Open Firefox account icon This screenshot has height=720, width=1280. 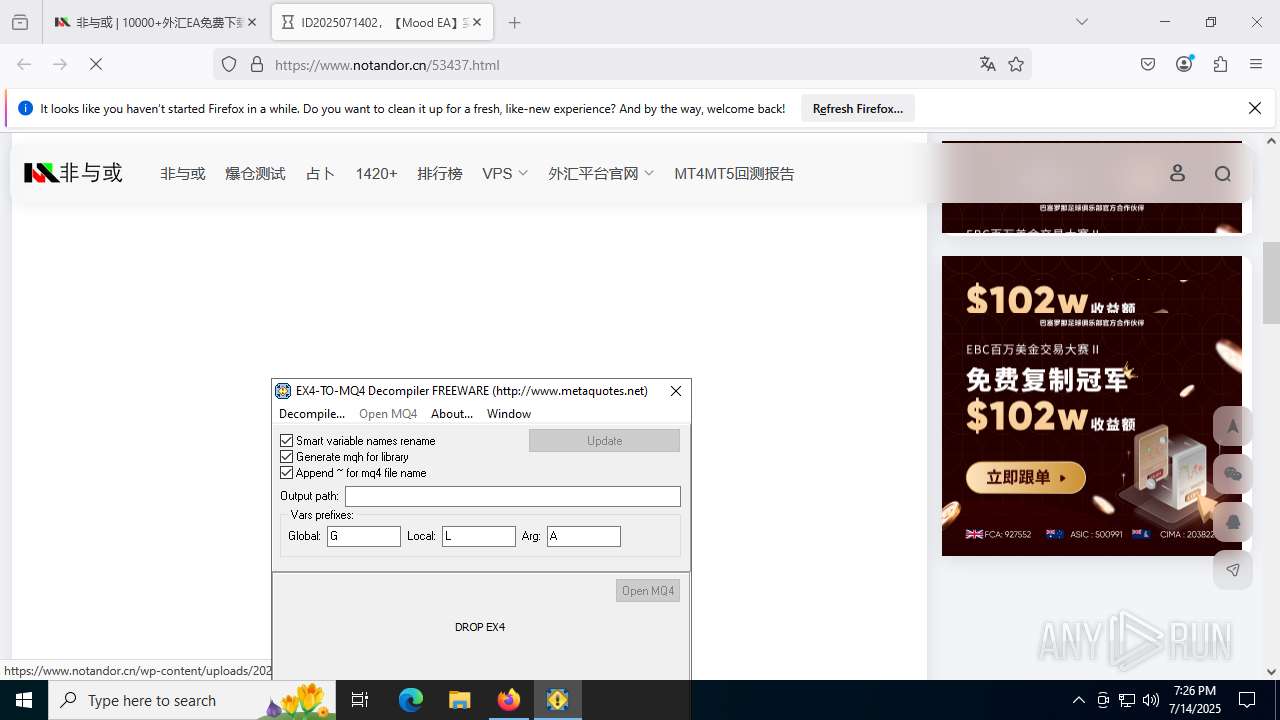1184,64
